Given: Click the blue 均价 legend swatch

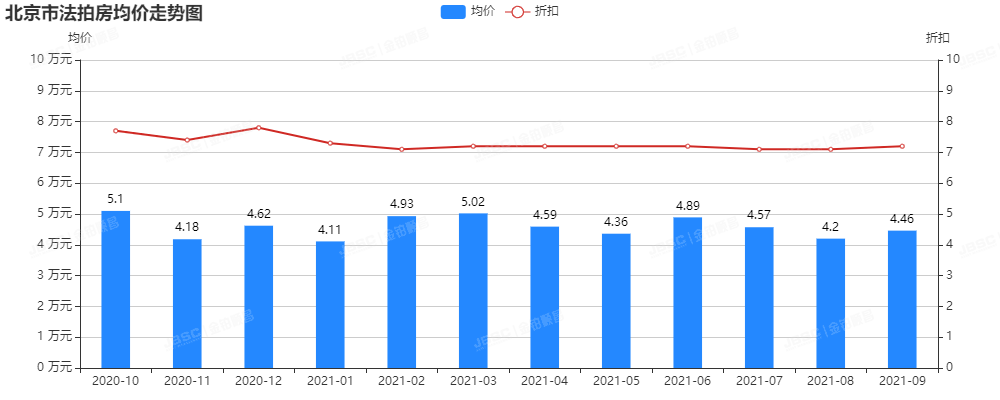Looking at the screenshot, I should 453,11.
